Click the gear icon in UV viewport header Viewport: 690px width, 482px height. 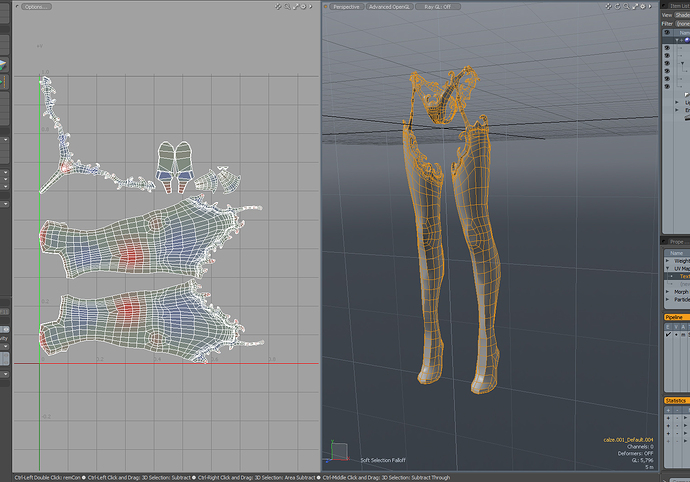(303, 7)
